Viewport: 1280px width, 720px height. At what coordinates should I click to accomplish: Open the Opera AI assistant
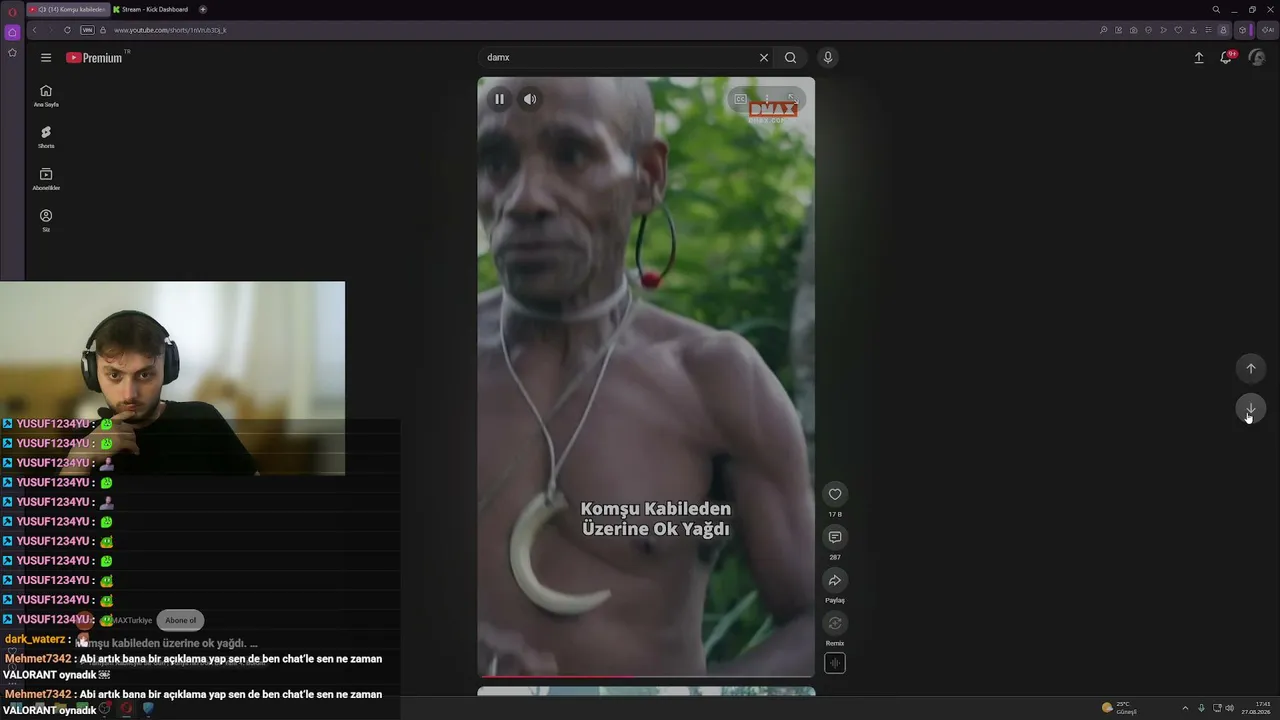coord(1268,30)
